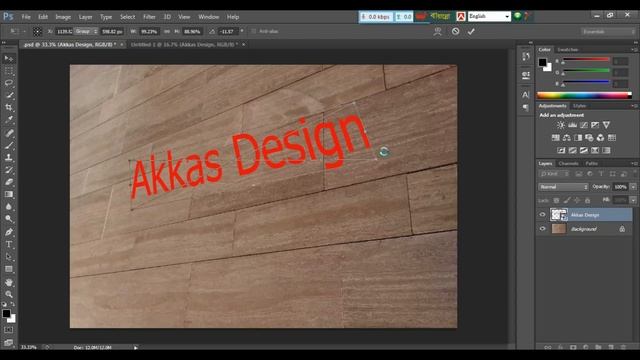The height and width of the screenshot is (360, 640).
Task: Open the Layers panel flyout menu
Action: [x=634, y=163]
